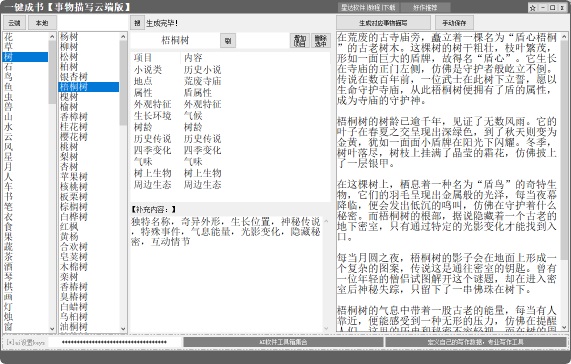Click up arrow of tree list scrollbar

pos(123,36)
